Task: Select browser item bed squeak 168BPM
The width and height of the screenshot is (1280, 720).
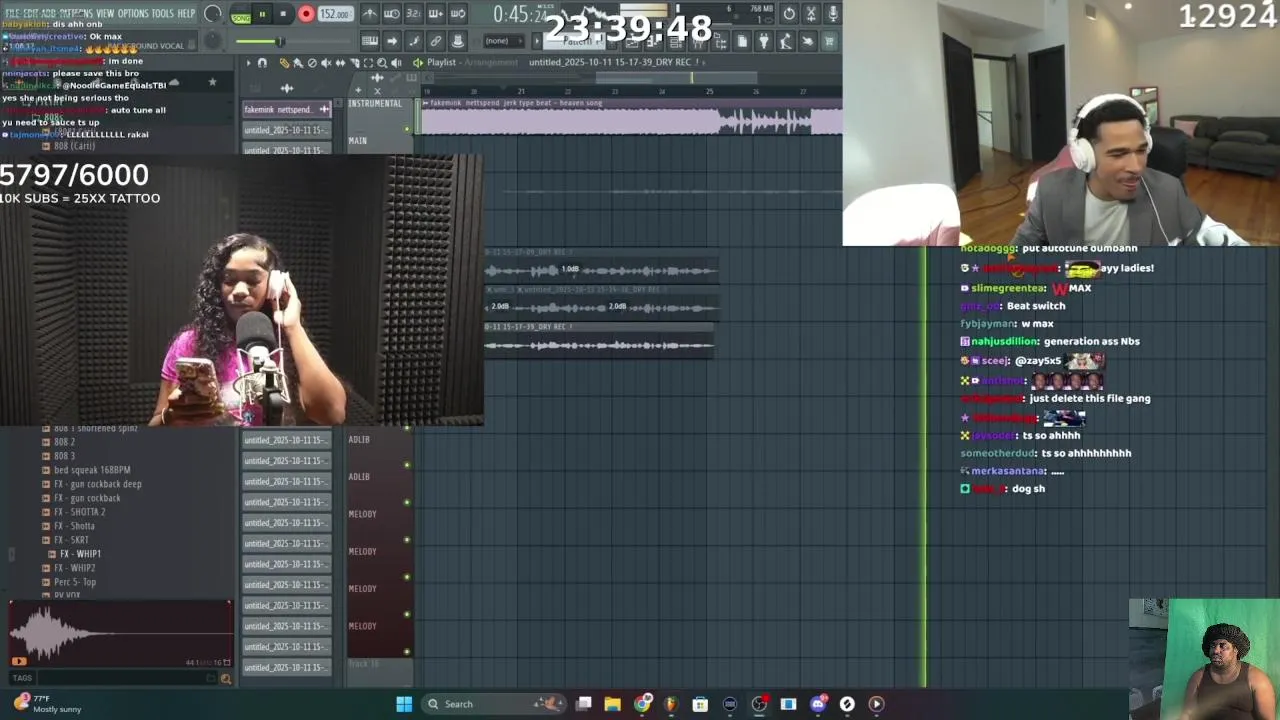Action: (x=92, y=470)
